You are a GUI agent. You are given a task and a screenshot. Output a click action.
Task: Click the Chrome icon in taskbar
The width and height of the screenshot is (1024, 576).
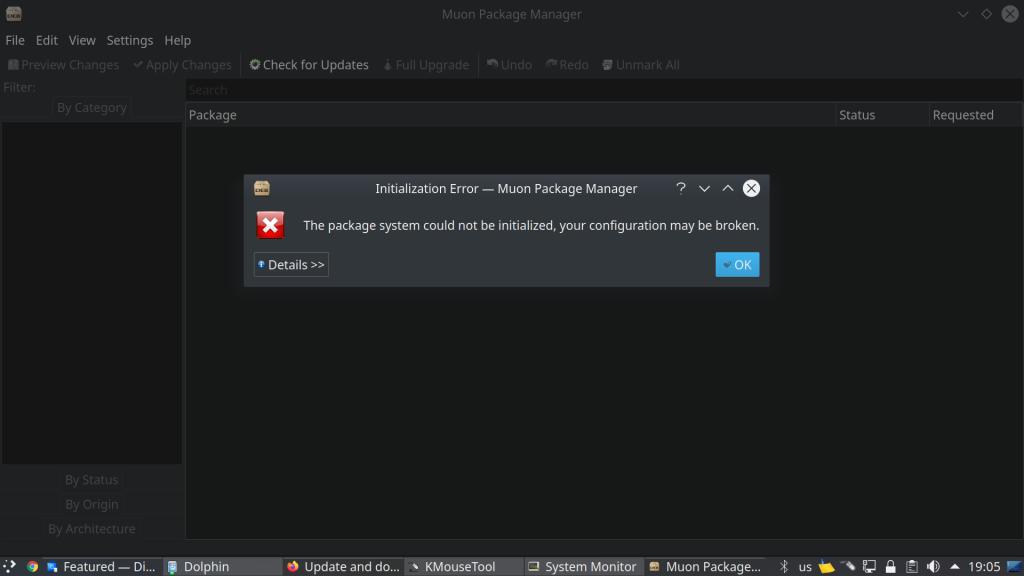point(32,566)
